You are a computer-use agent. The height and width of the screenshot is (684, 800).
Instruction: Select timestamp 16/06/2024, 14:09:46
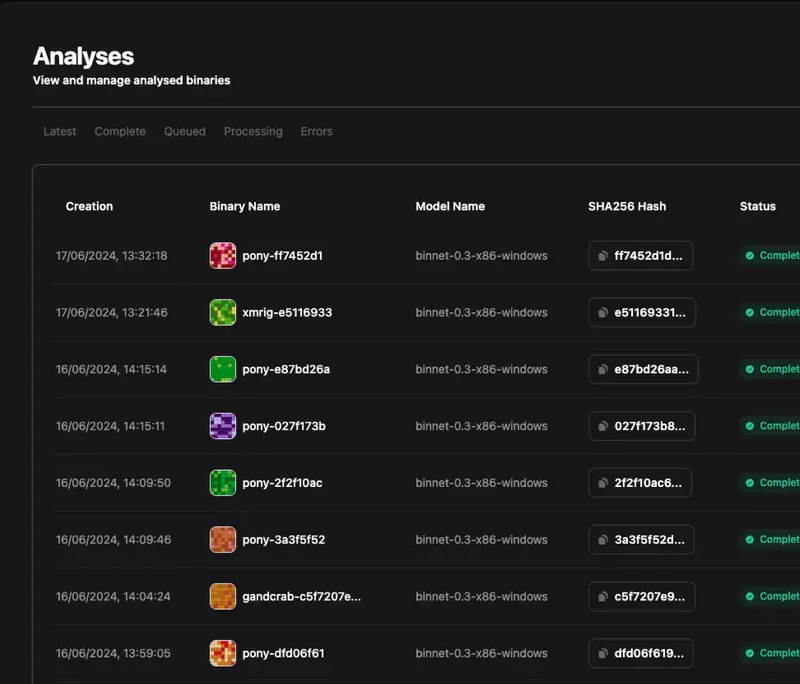coord(113,540)
